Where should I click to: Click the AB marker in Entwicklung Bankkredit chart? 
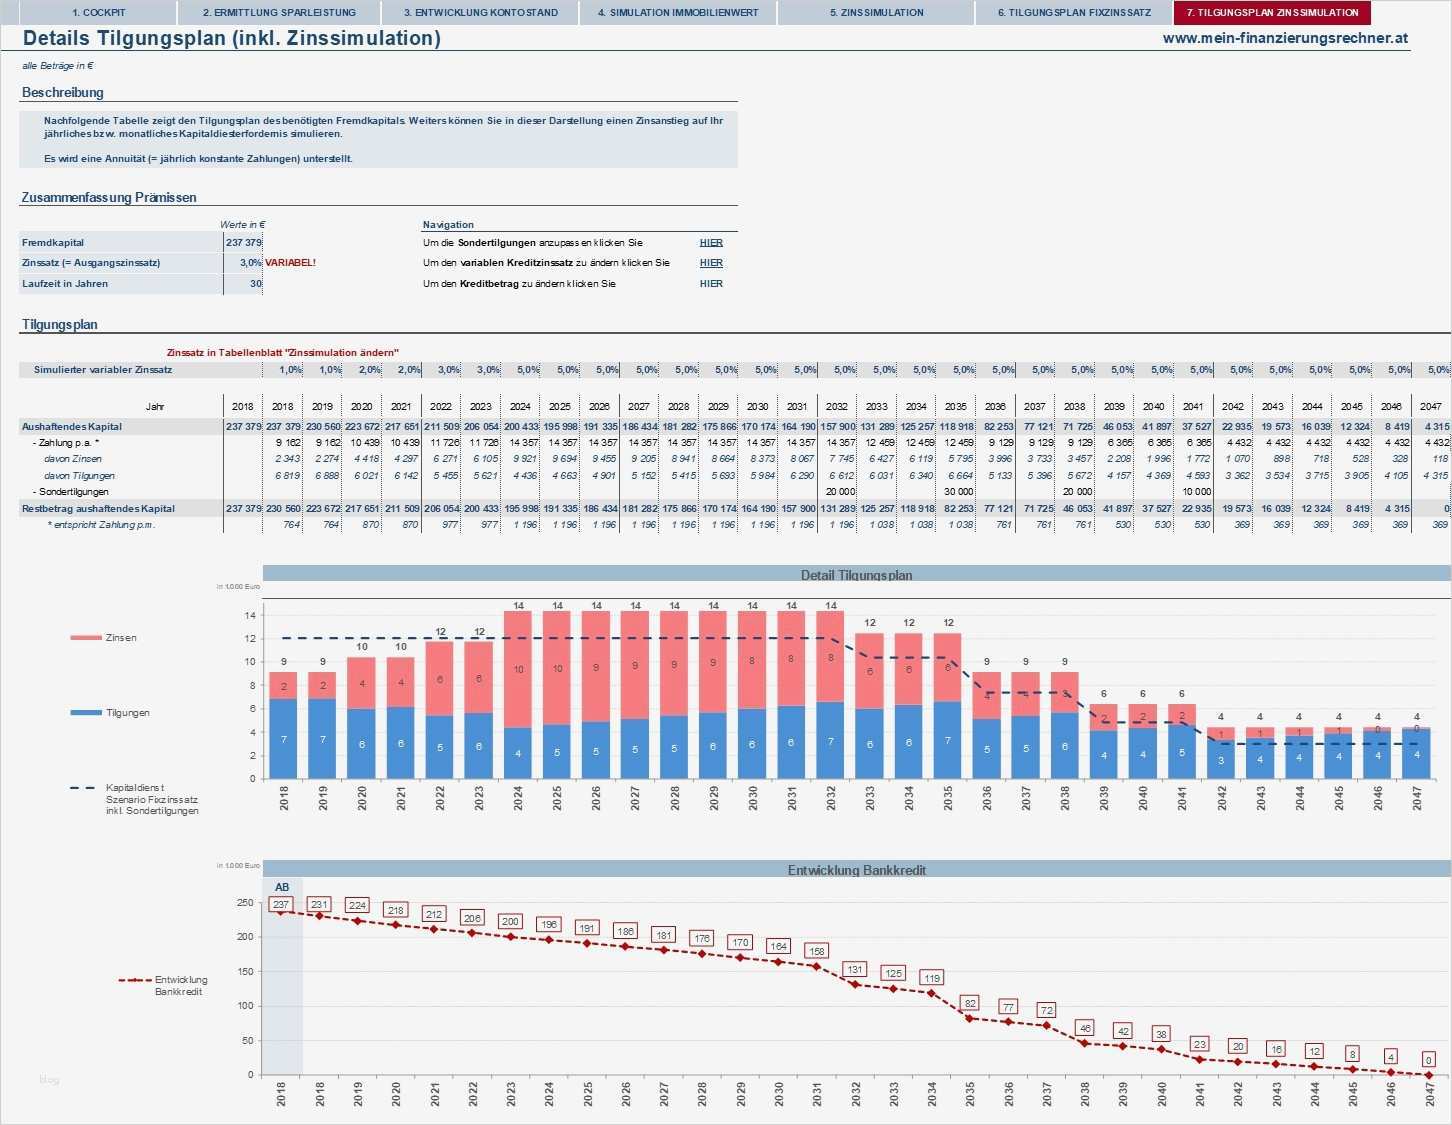pyautogui.click(x=281, y=887)
